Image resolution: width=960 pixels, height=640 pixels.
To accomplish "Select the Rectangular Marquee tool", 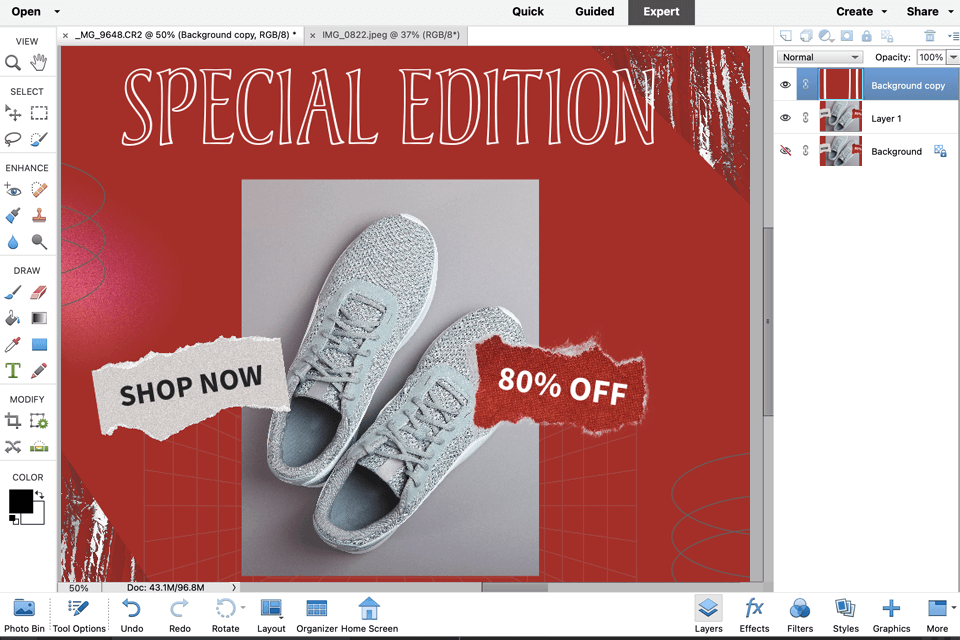I will [x=39, y=113].
